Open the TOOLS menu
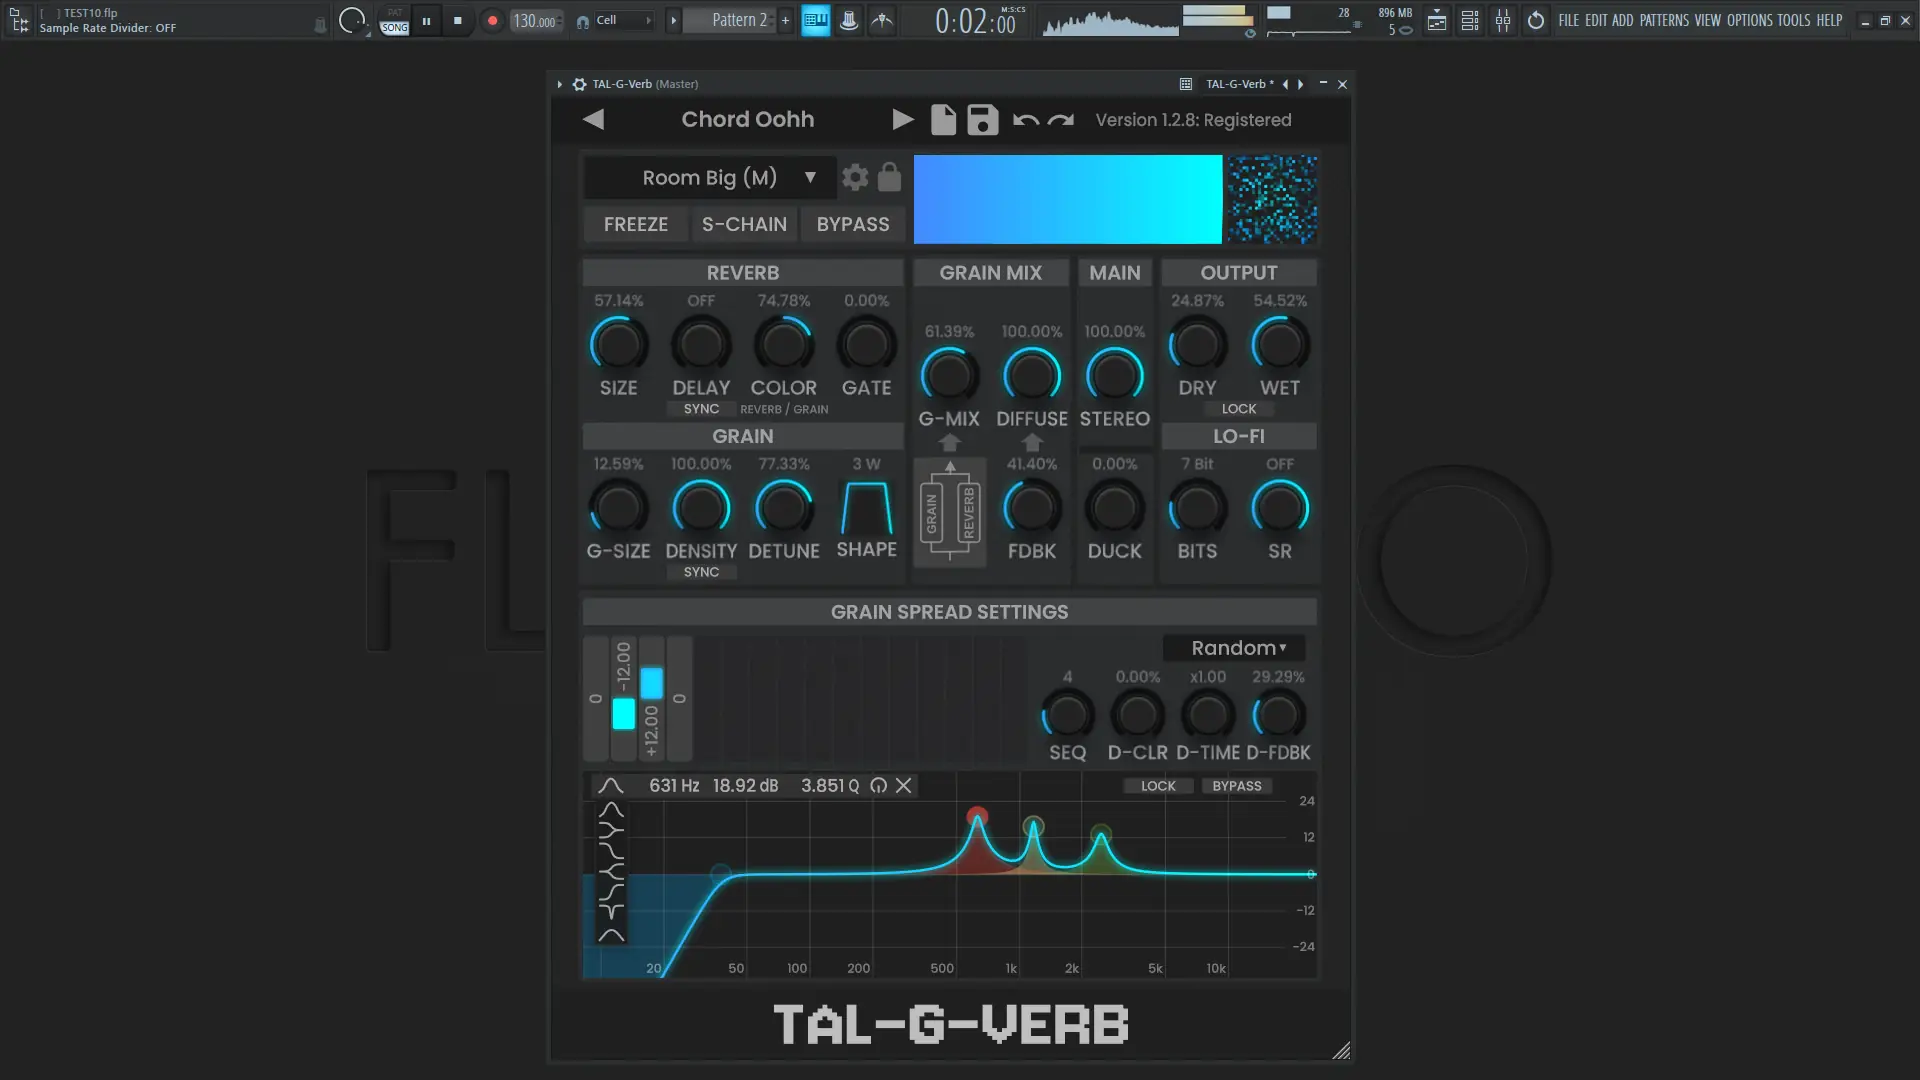This screenshot has width=1920, height=1080. 1793,20
